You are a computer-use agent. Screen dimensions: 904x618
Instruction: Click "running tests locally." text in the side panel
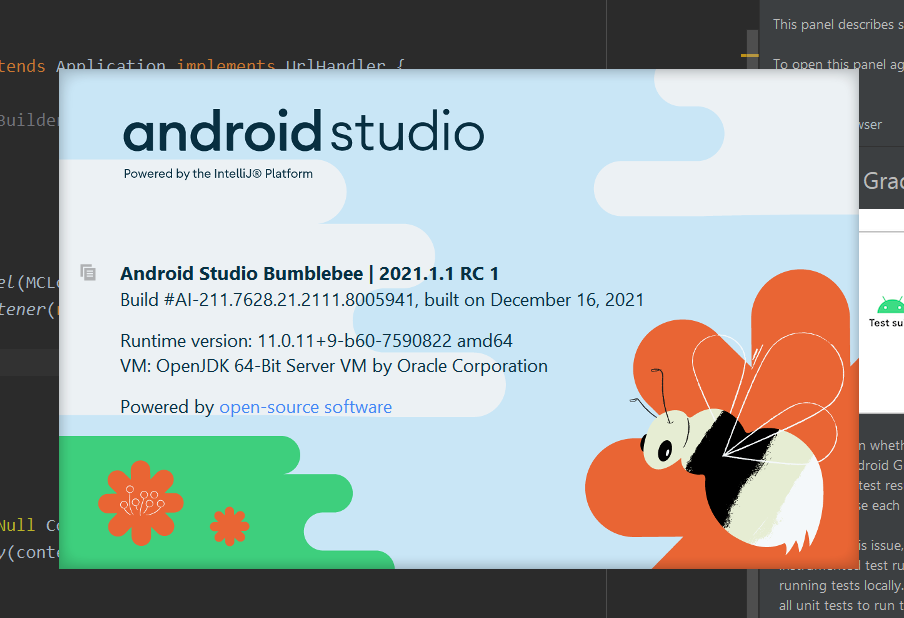(x=841, y=586)
